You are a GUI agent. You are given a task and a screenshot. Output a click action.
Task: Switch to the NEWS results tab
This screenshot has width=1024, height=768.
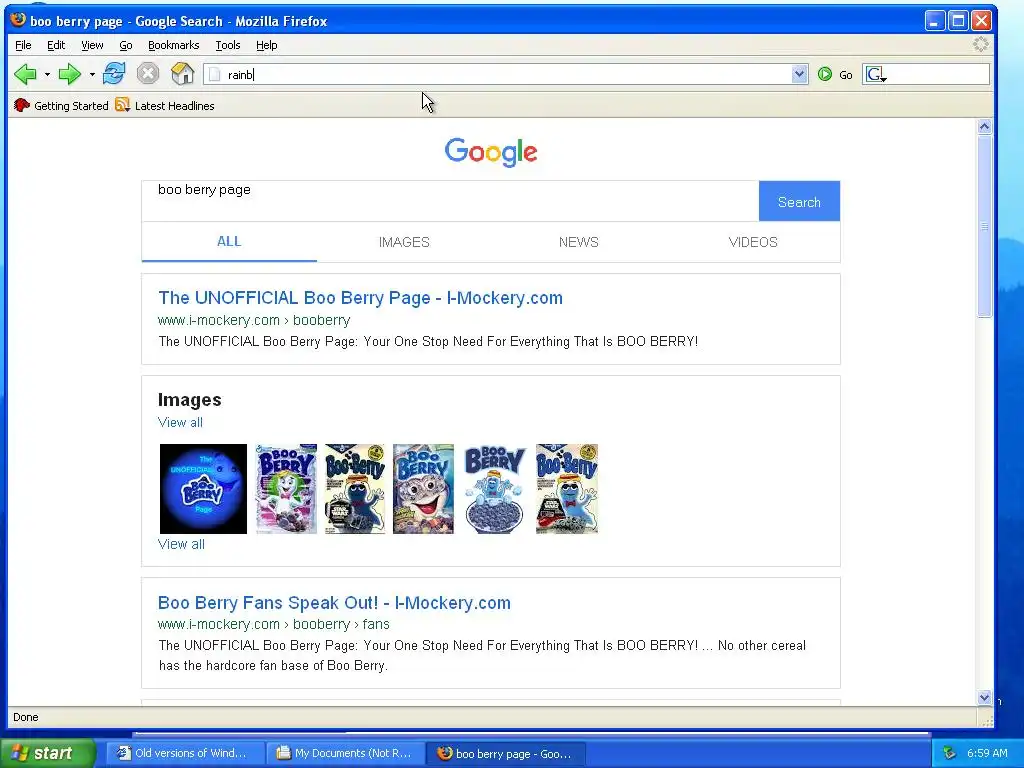point(579,242)
